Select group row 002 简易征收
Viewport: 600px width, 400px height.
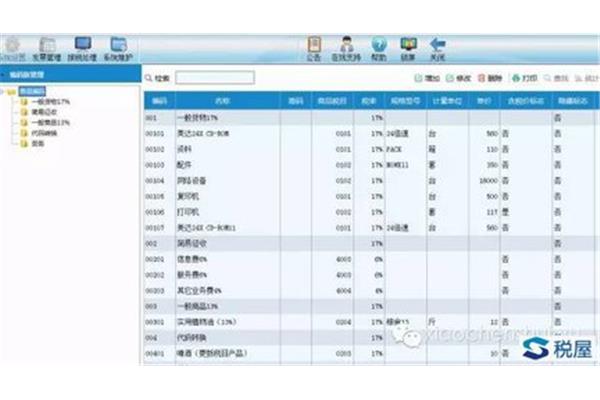pos(370,243)
